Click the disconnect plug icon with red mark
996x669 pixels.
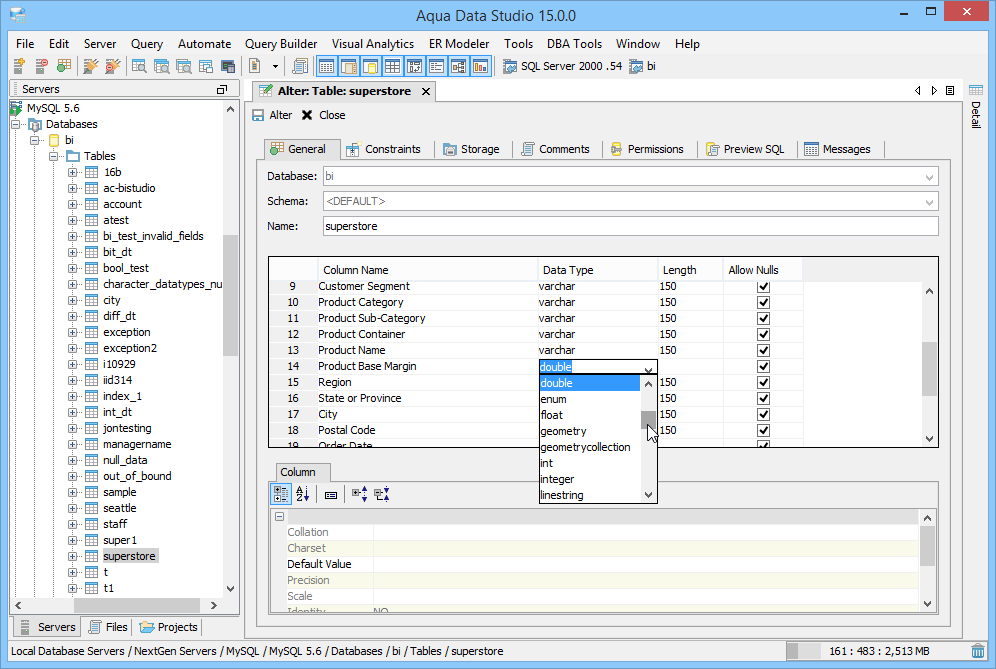(112, 65)
